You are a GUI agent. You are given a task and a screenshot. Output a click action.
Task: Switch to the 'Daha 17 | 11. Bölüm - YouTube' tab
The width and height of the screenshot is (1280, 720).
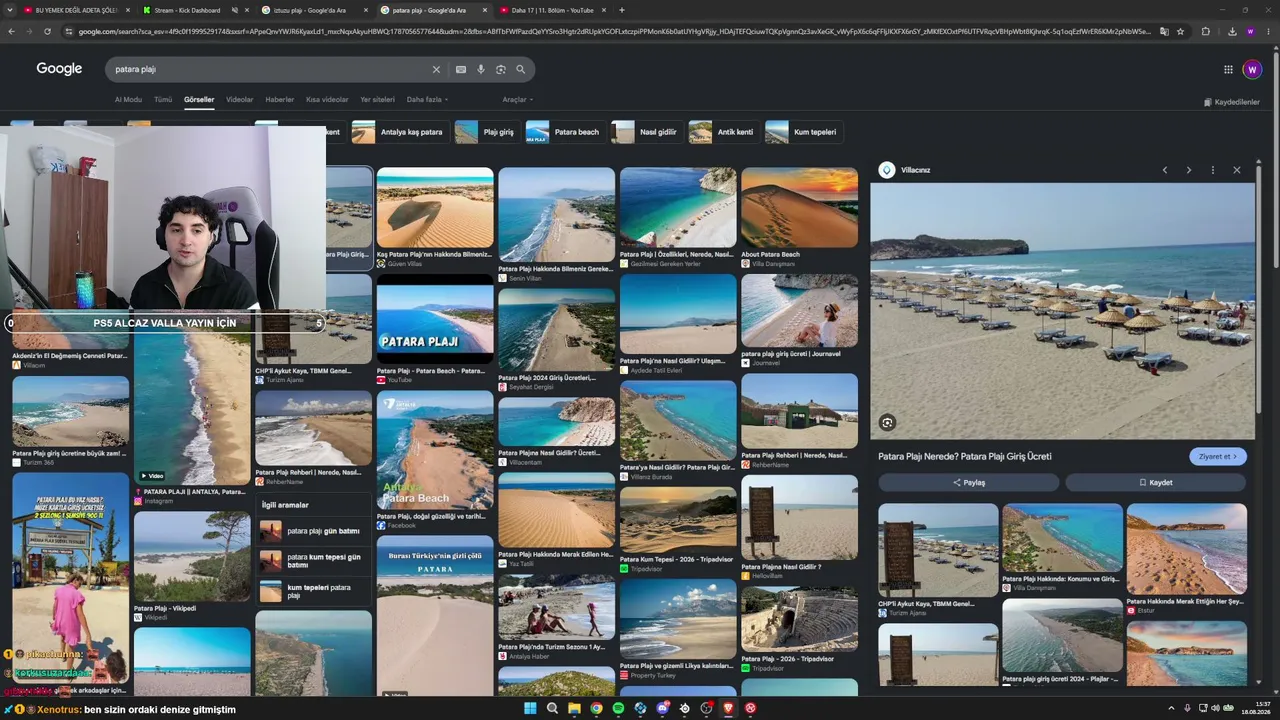point(552,10)
